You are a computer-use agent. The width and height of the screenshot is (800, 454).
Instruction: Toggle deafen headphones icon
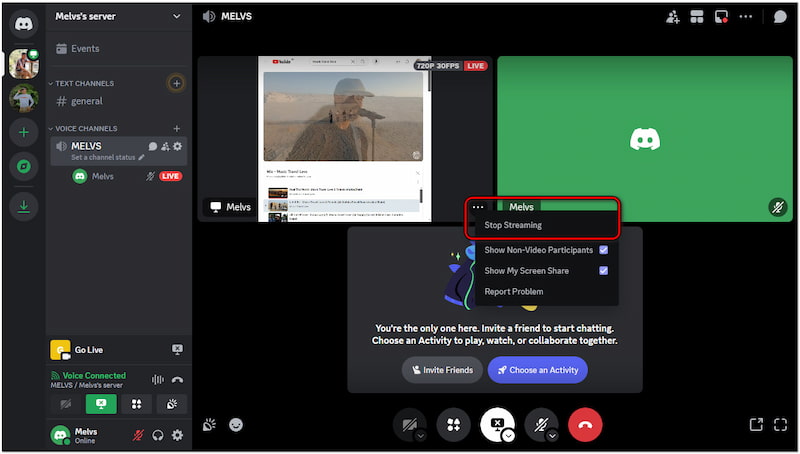pyautogui.click(x=158, y=435)
